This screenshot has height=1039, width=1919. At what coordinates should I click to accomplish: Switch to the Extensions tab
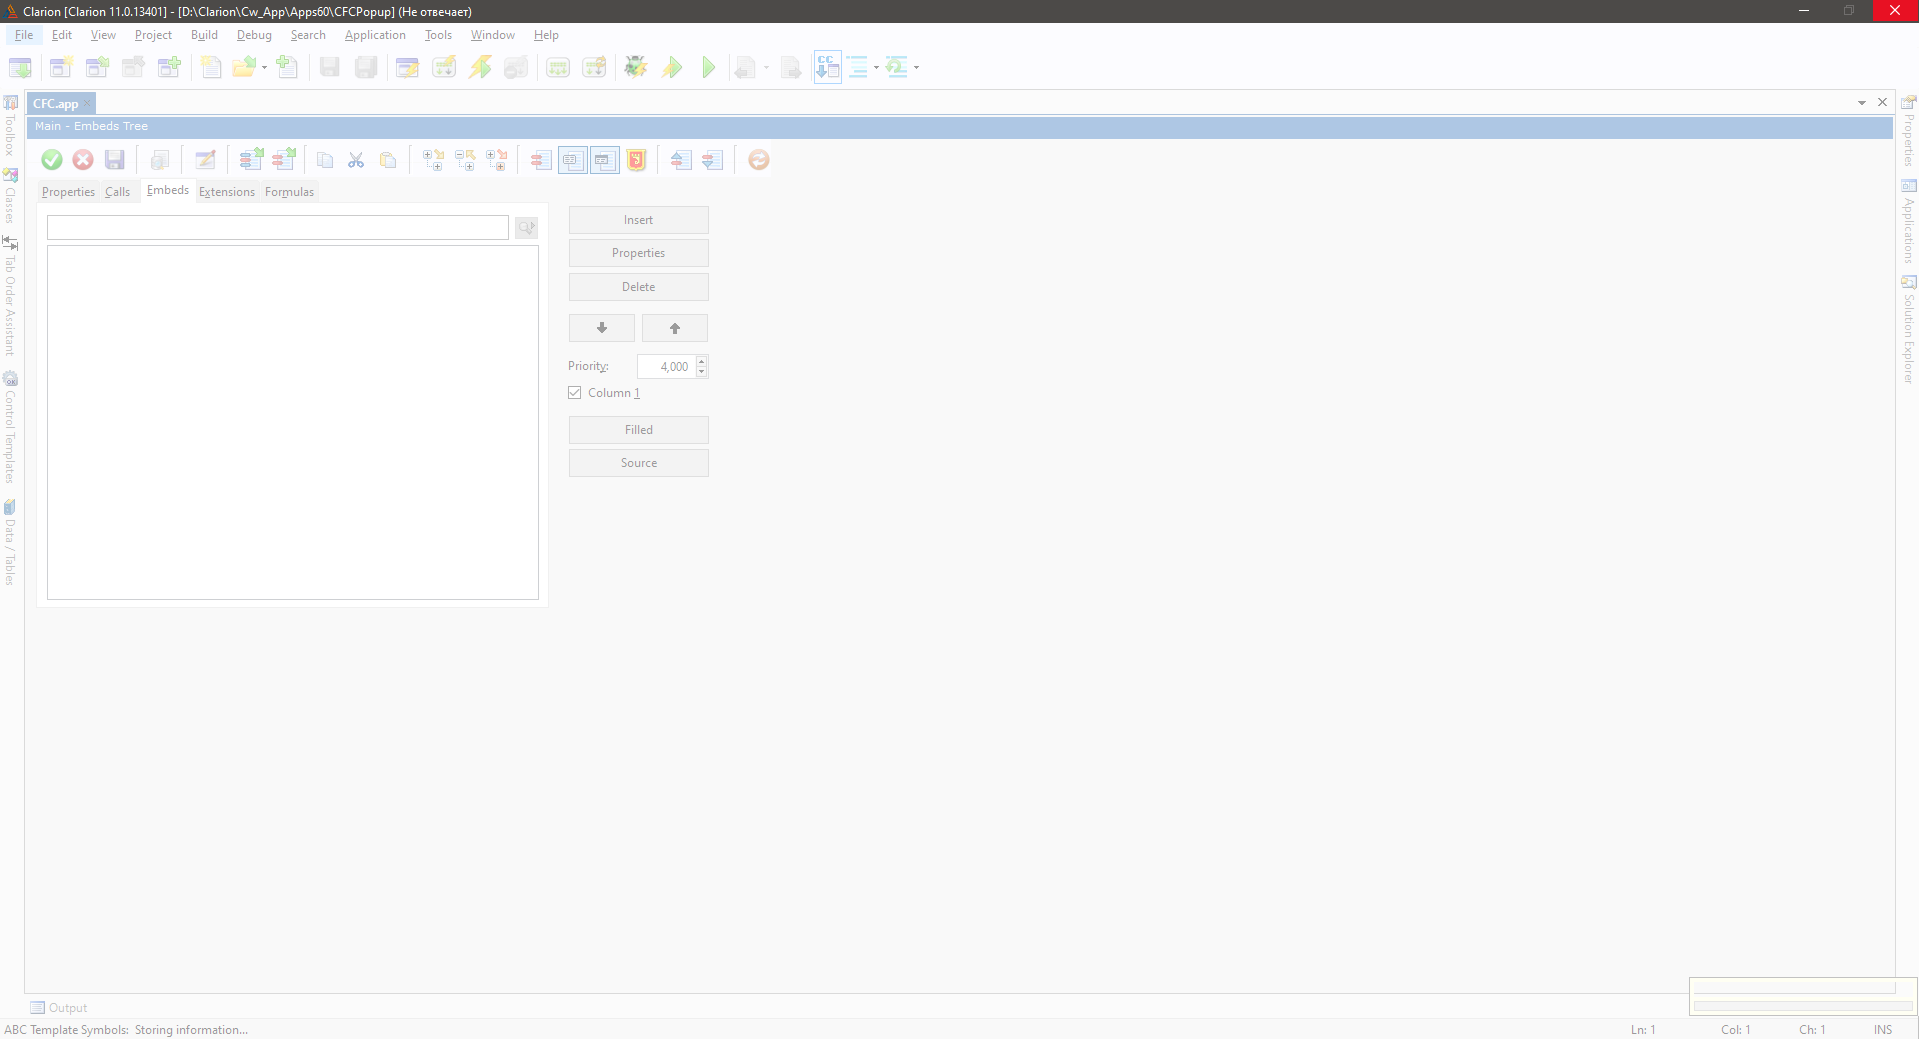click(227, 192)
